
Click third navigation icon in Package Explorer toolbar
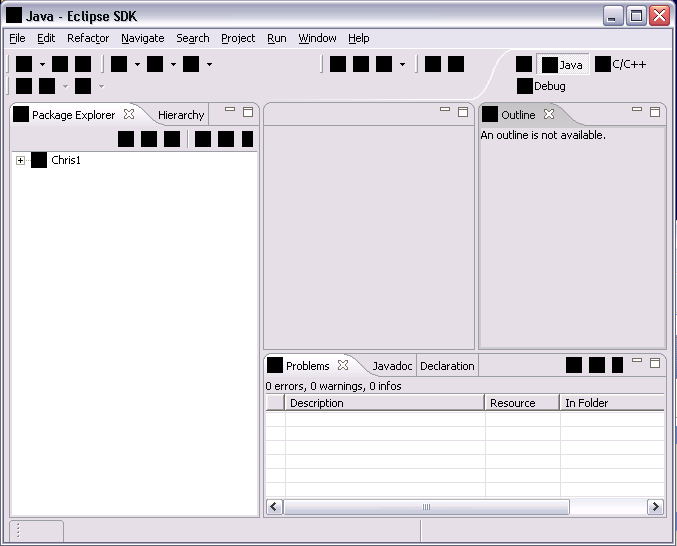172,139
